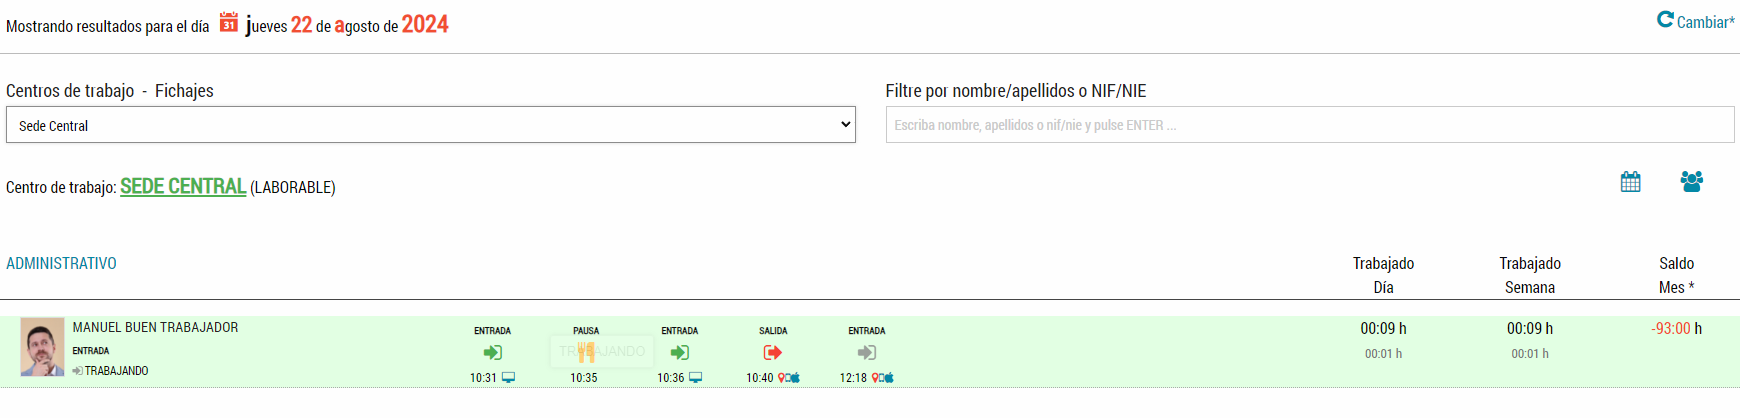
Task: Select the ADMINISTRATIVO section header
Action: [x=61, y=263]
